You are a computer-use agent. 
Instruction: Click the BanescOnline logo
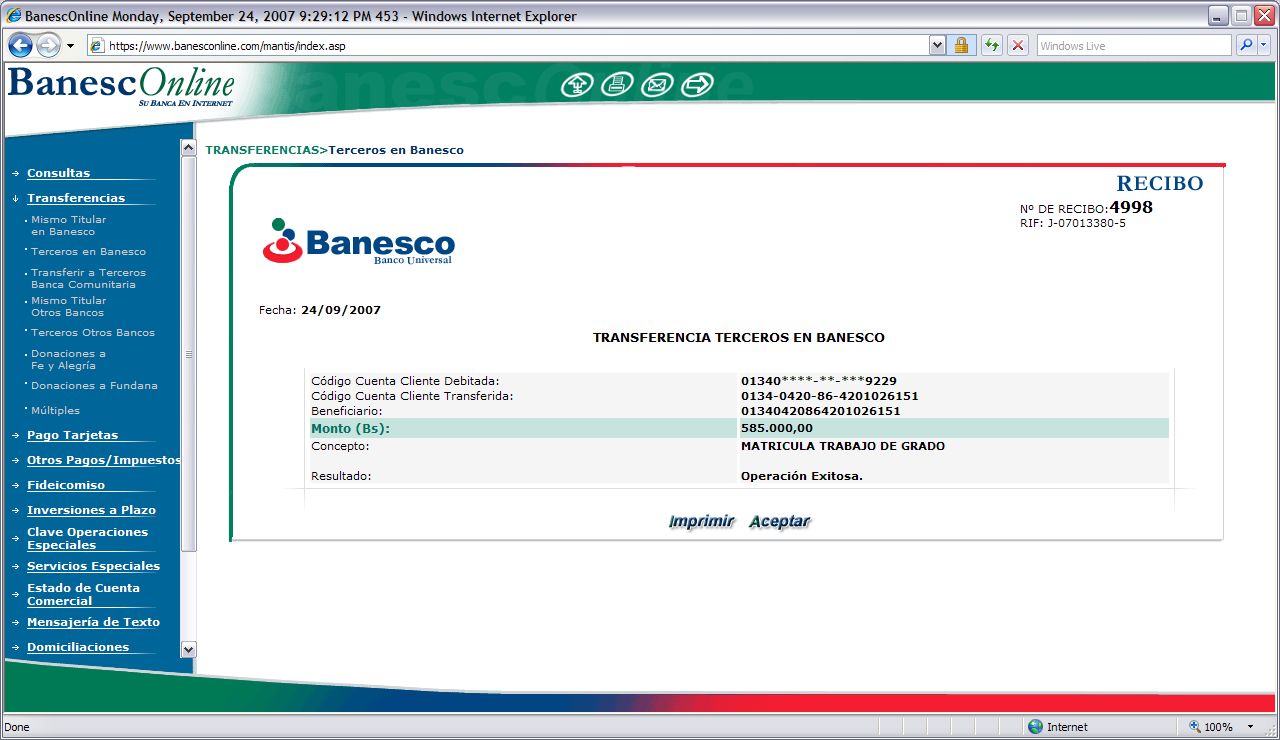tap(121, 86)
